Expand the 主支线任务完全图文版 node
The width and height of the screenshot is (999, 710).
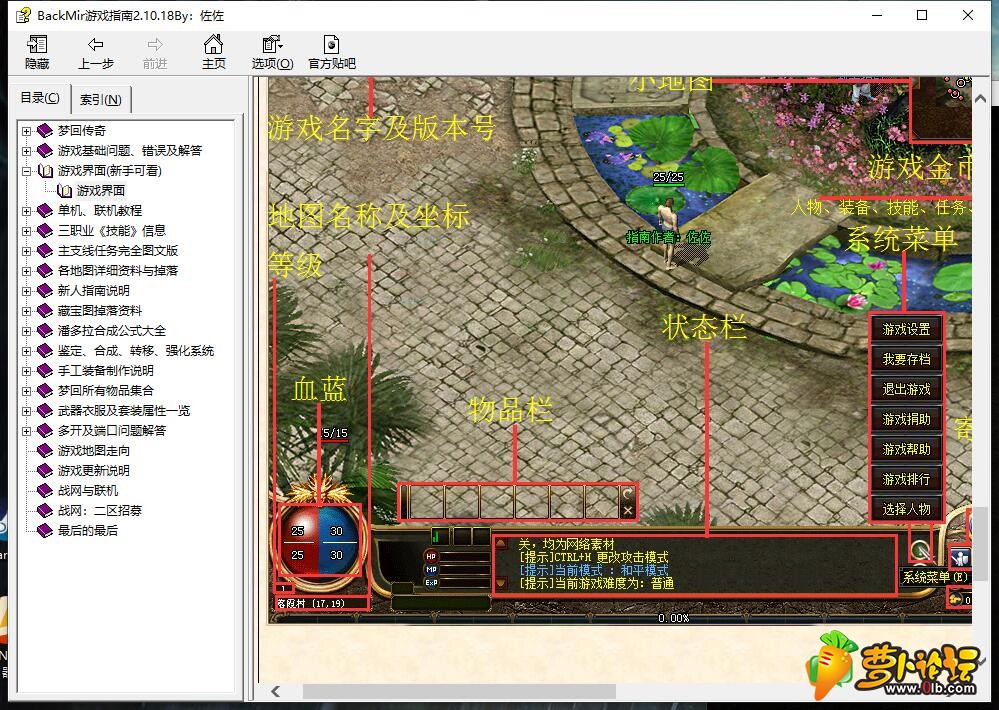pos(26,251)
